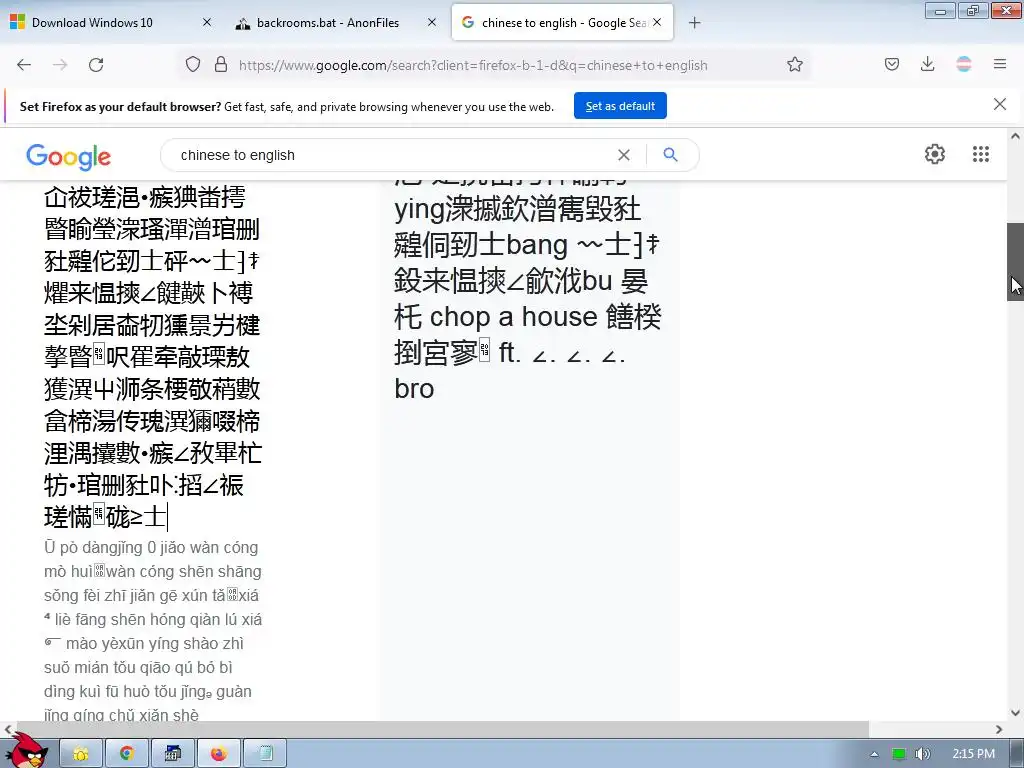Click the translated word 'bro'
This screenshot has width=1024, height=768.
point(414,389)
